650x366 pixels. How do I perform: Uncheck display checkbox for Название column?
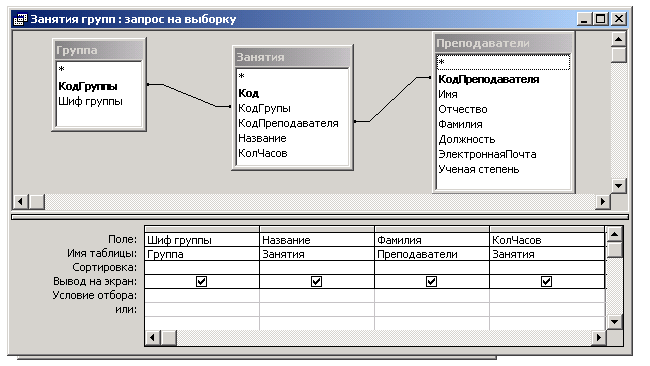tap(316, 281)
